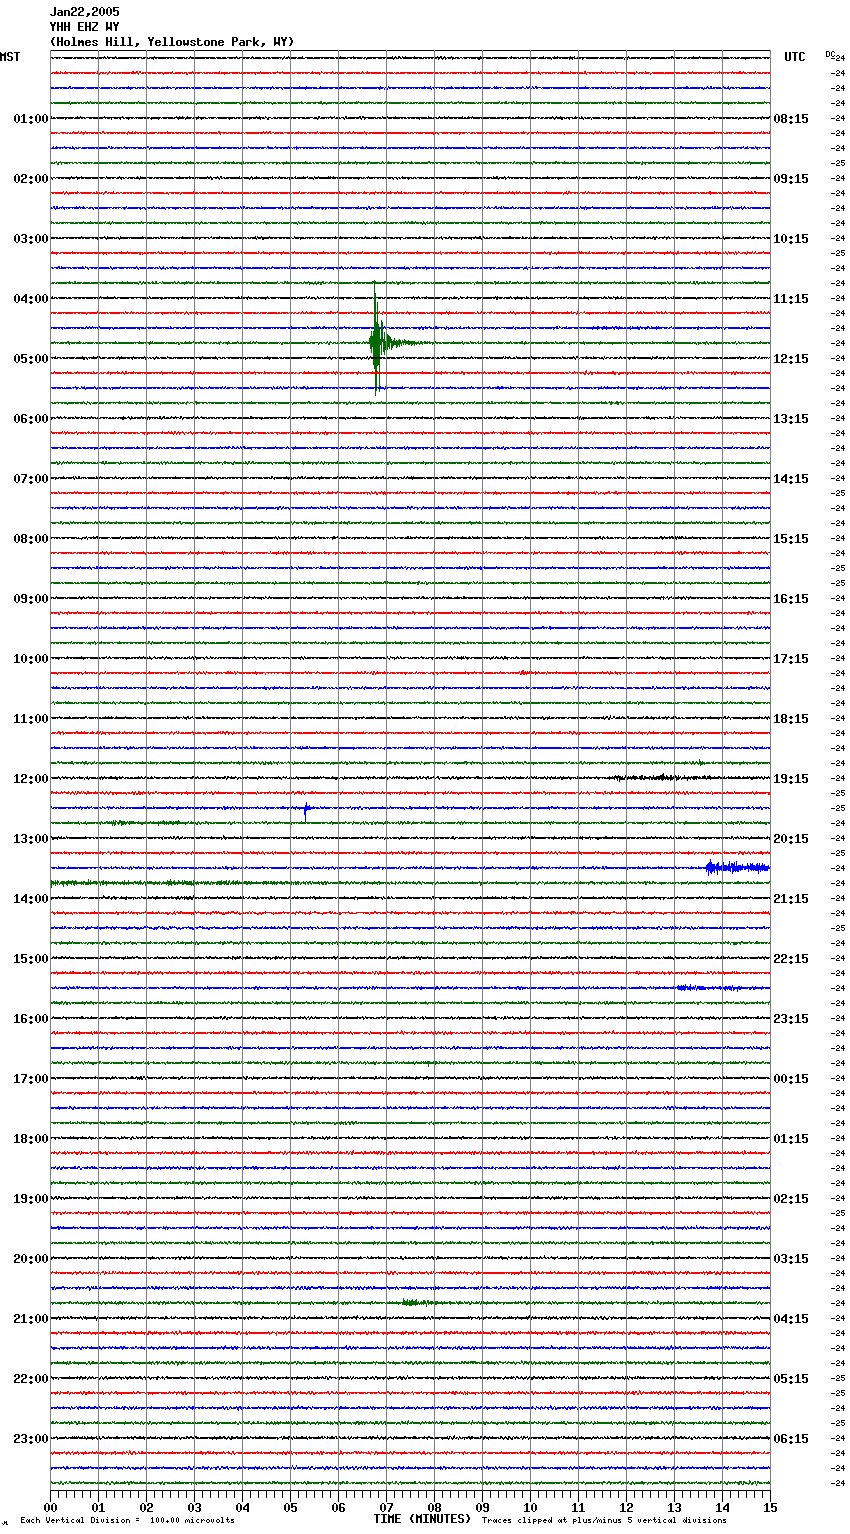
Task: Click the green burst on the 20:00 hour trace
Action: pos(417,1302)
